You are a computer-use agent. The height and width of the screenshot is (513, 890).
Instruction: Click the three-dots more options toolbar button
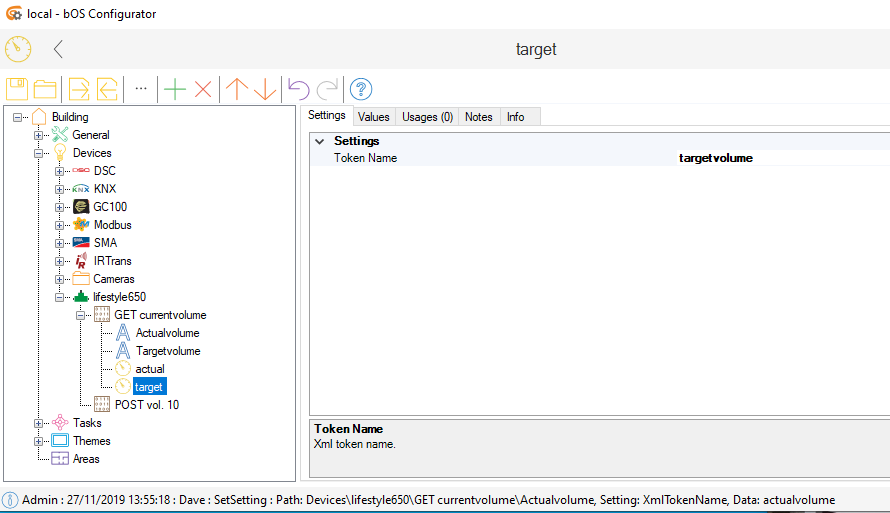[141, 89]
